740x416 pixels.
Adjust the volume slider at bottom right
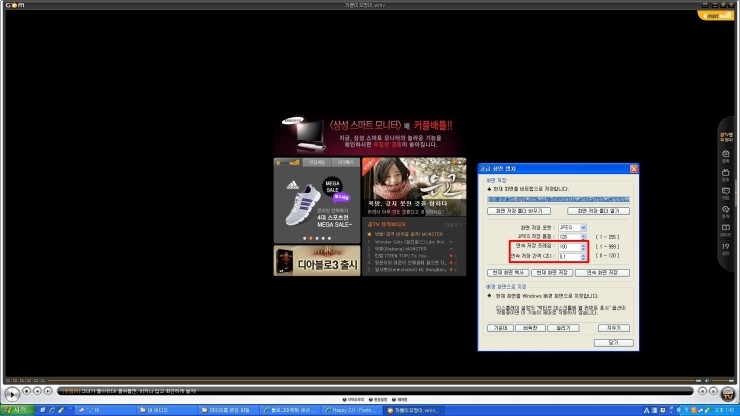(x=722, y=380)
